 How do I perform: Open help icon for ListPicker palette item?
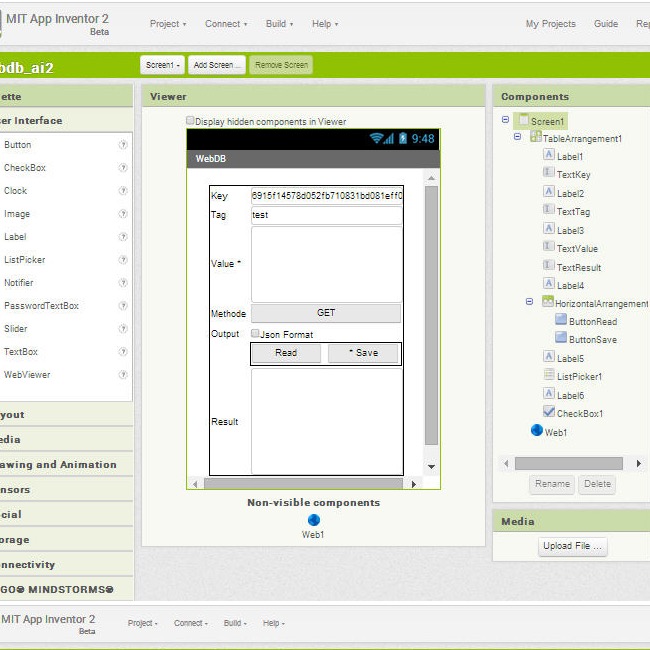(x=123, y=260)
